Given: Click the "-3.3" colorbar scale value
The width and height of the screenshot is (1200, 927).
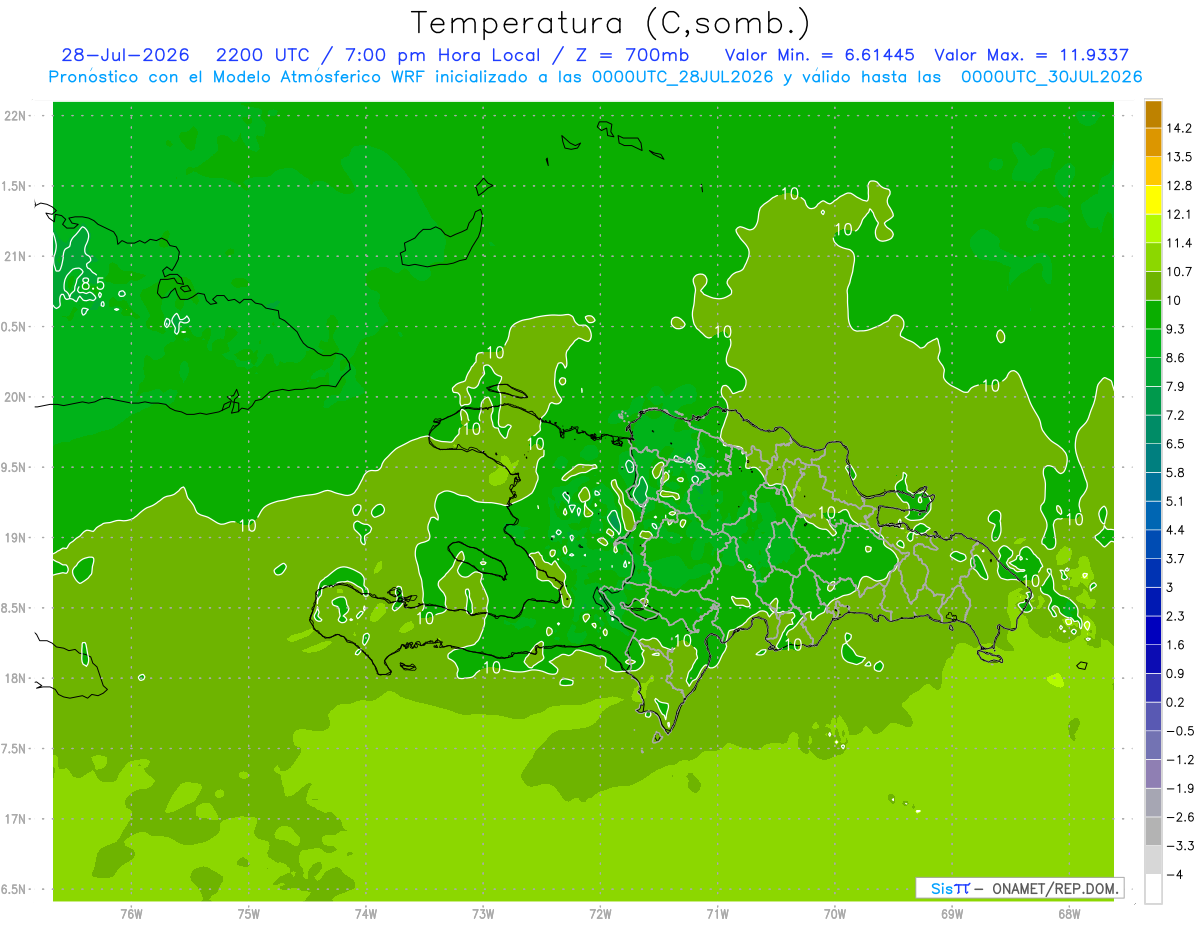Looking at the screenshot, I should point(1178,845).
